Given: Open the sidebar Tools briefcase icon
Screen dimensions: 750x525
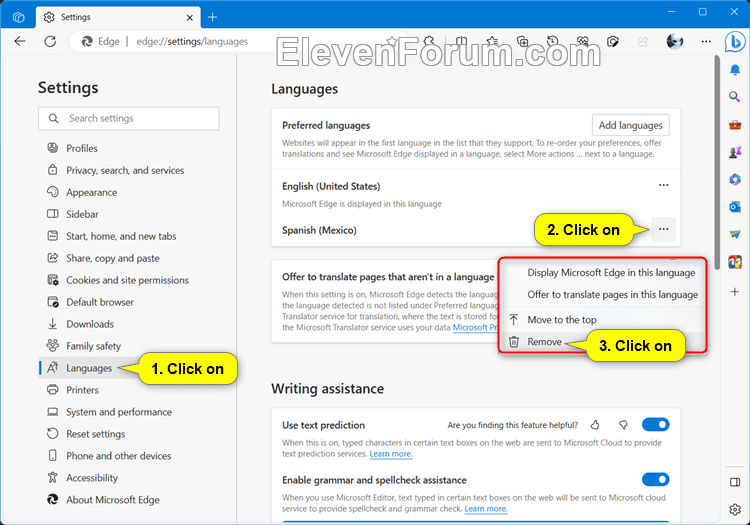Looking at the screenshot, I should 735,125.
